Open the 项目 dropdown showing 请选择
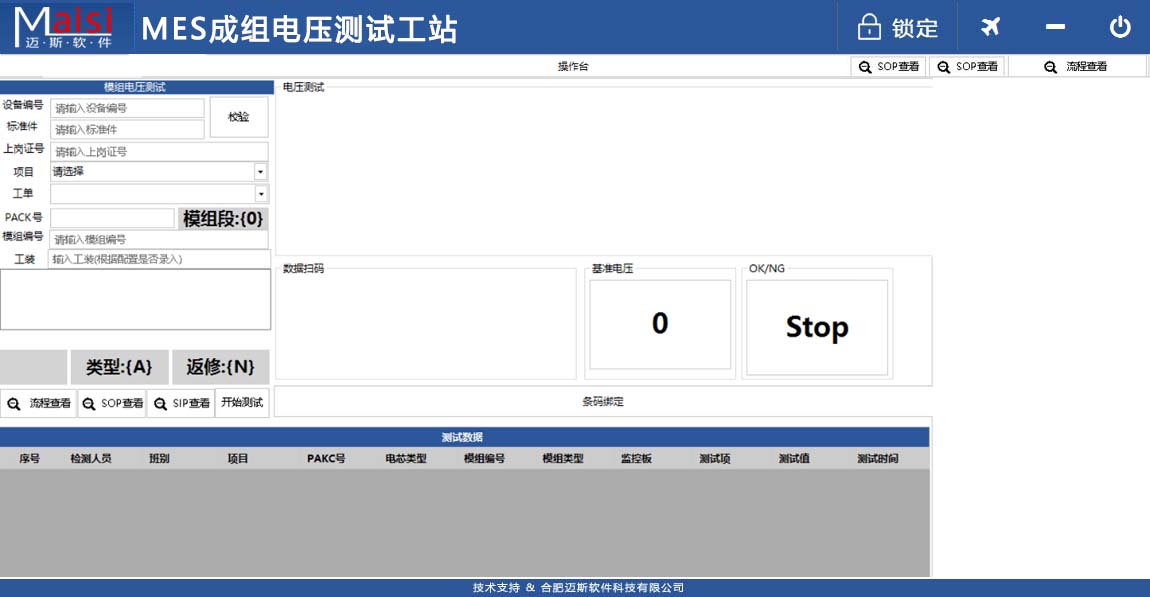Viewport: 1150px width, 597px height. click(x=158, y=171)
